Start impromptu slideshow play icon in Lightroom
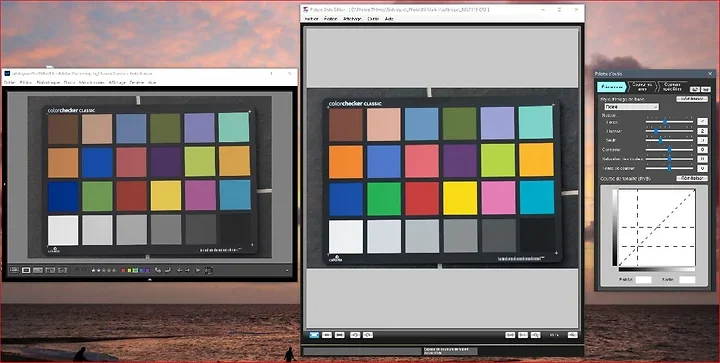Screen dimensions: 720x363 198,270
